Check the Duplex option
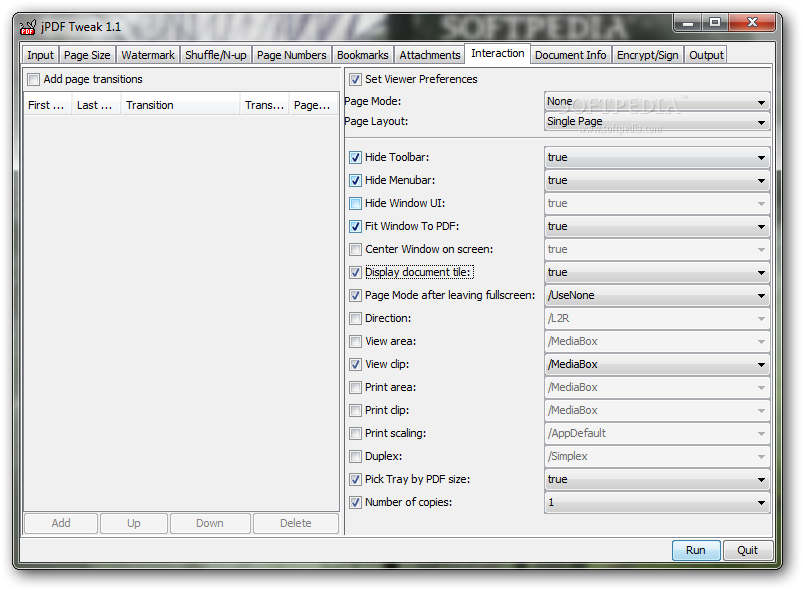Screen dimensions: 803x590 [x=355, y=456]
